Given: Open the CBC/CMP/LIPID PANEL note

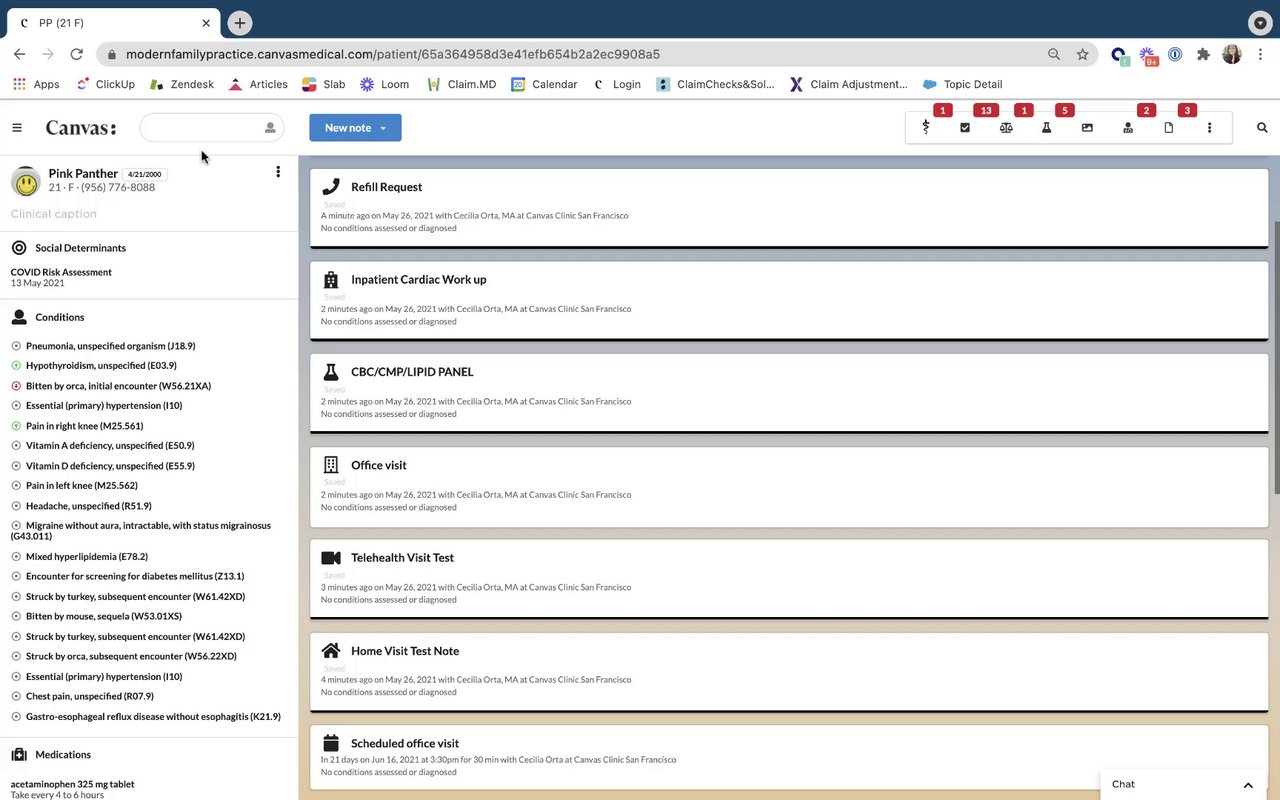Looking at the screenshot, I should (789, 393).
